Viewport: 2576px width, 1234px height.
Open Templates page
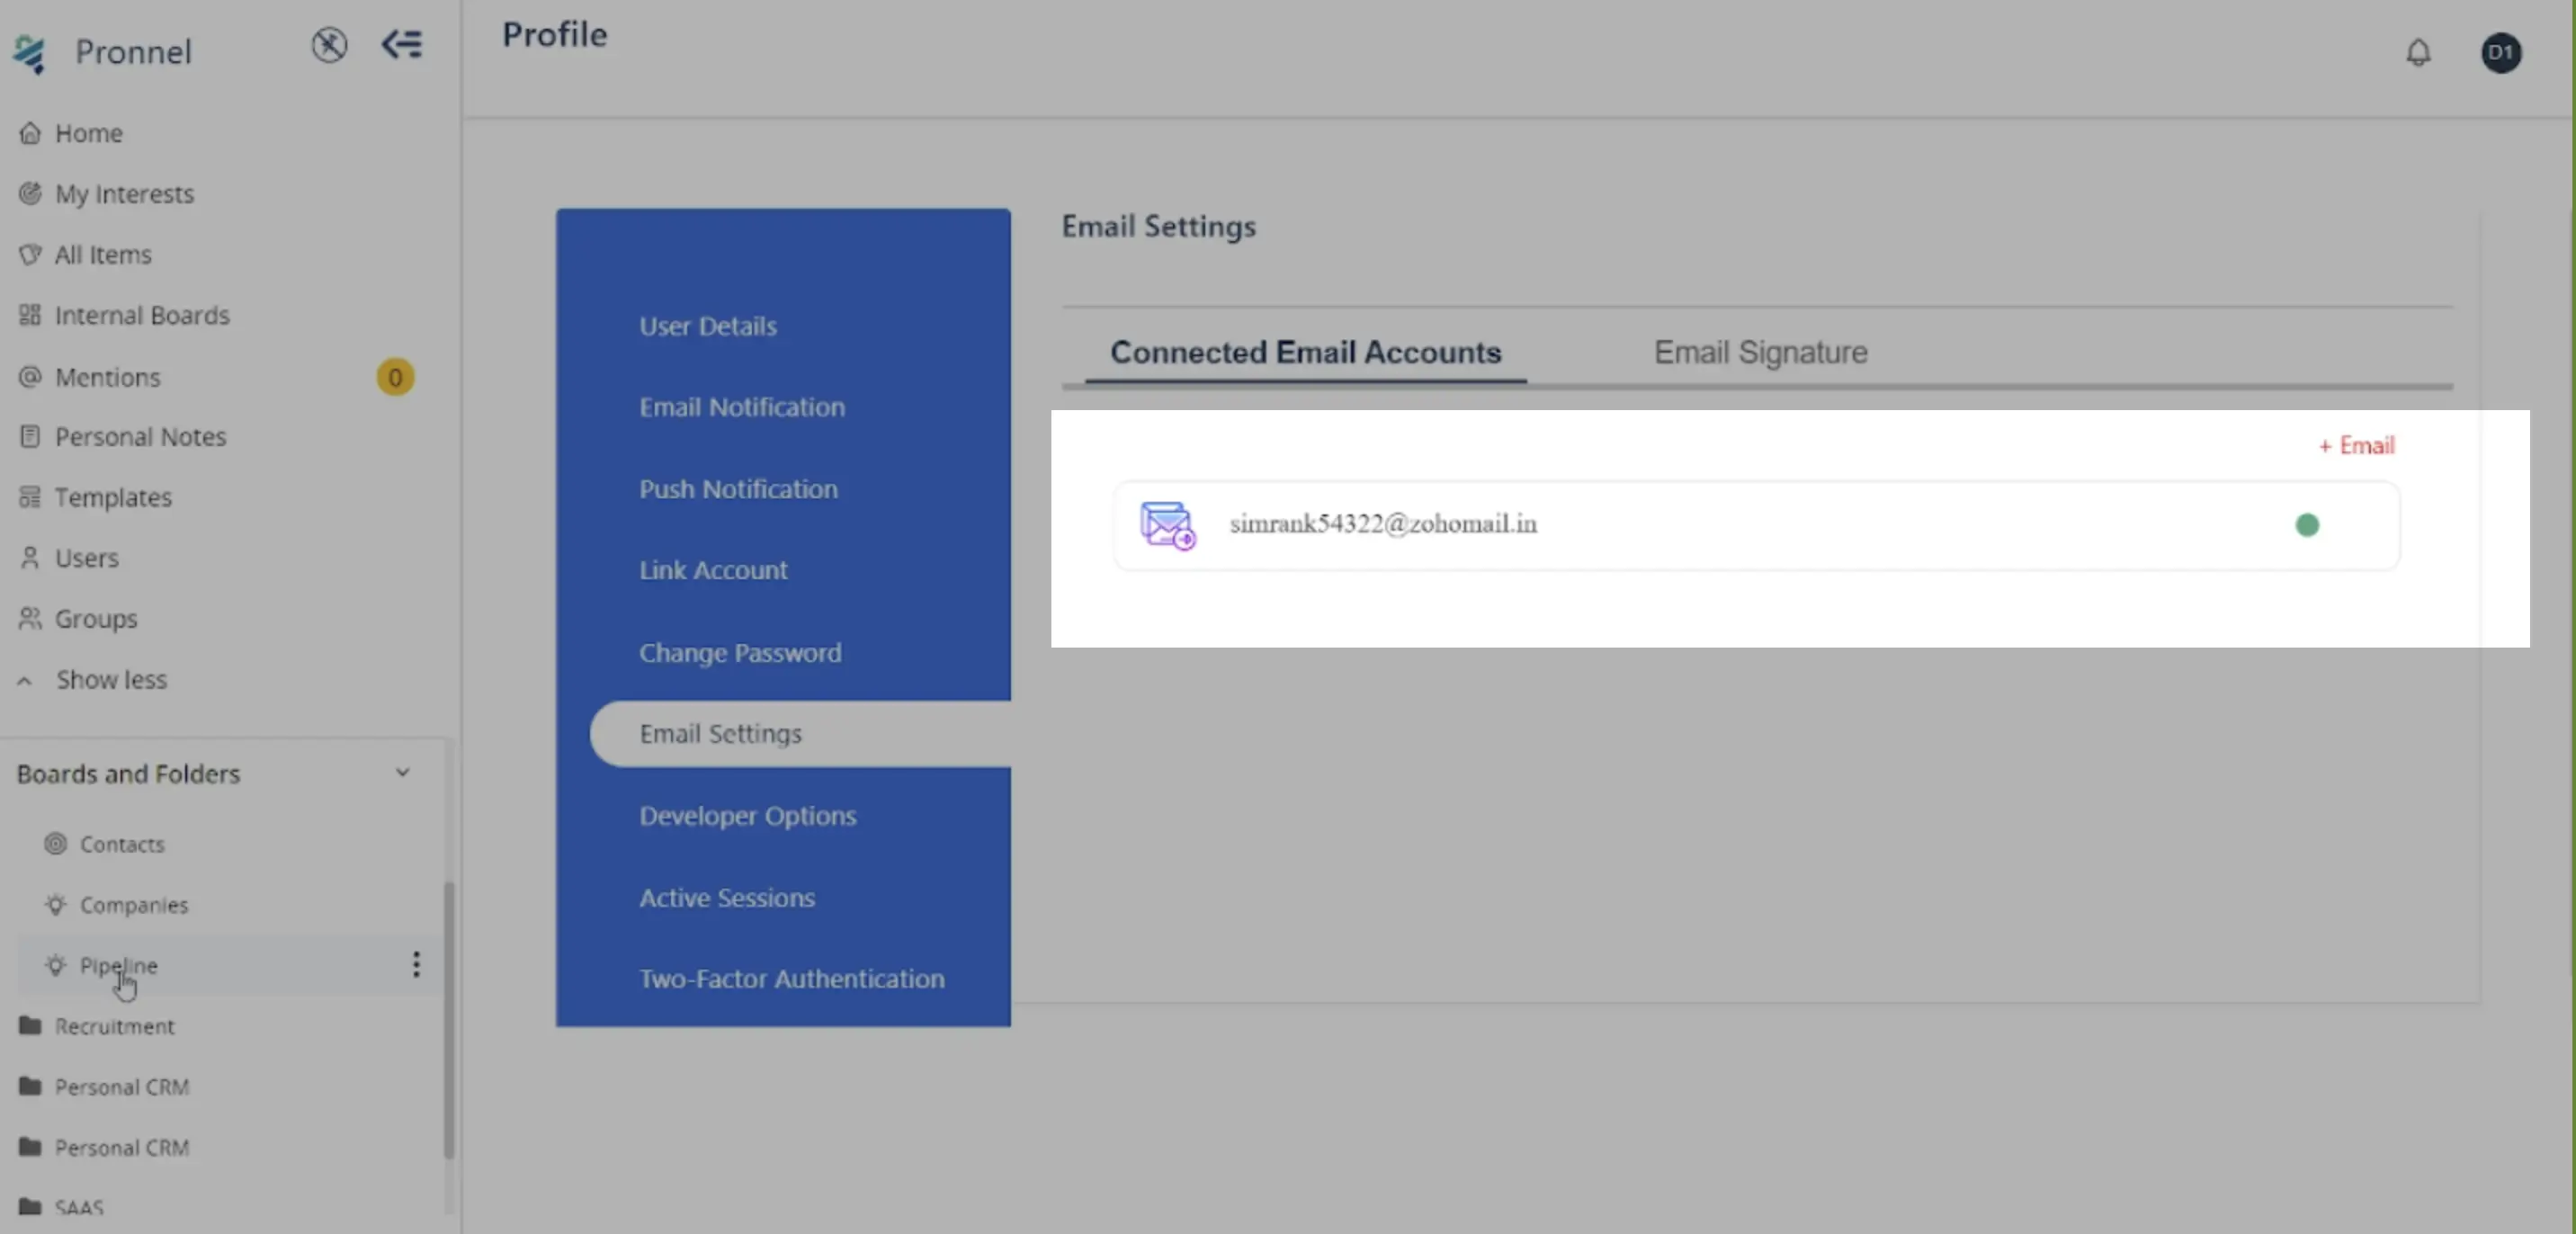(x=113, y=498)
